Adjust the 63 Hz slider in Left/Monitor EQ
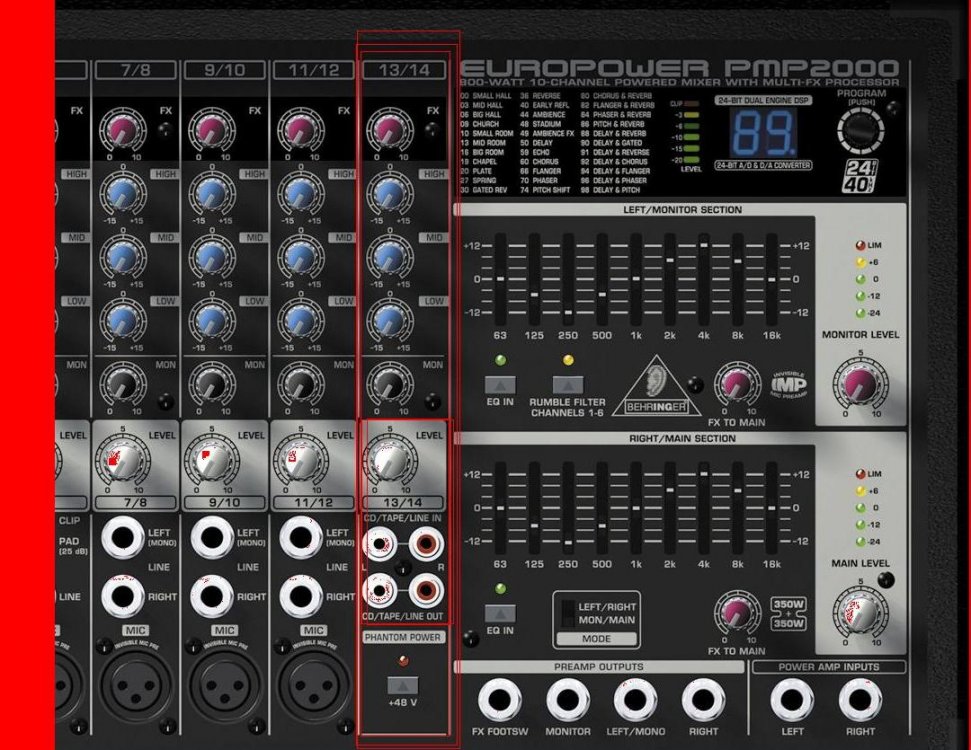 [500, 279]
